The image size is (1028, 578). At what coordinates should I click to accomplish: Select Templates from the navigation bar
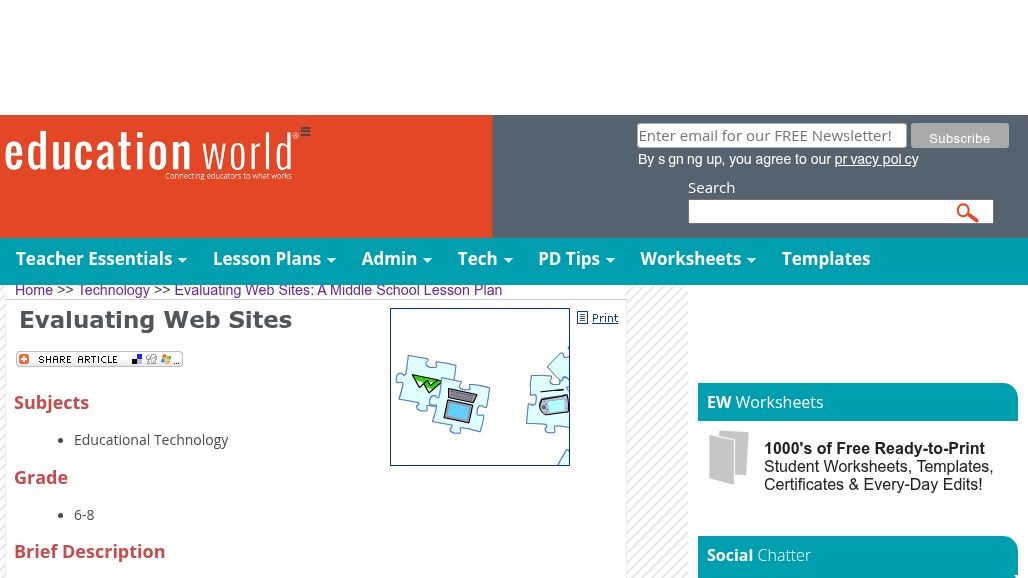point(825,258)
